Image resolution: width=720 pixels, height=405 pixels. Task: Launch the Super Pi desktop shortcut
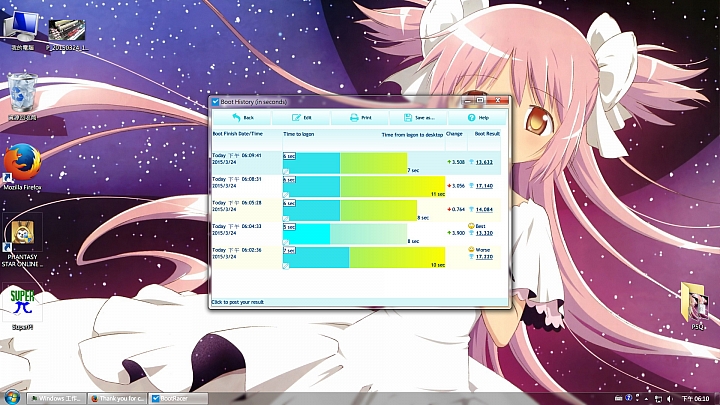(x=22, y=307)
